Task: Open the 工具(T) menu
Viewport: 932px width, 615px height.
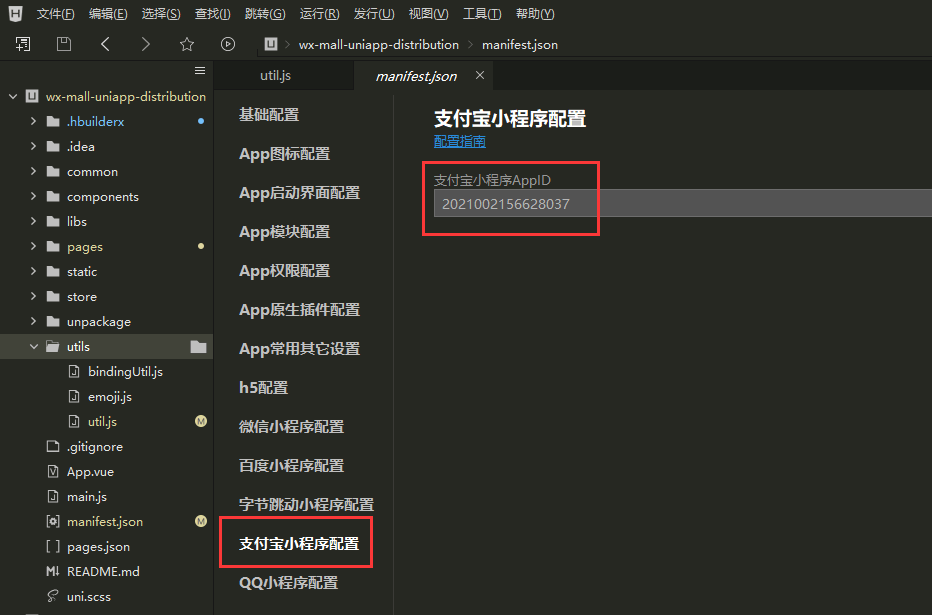Action: click(482, 13)
